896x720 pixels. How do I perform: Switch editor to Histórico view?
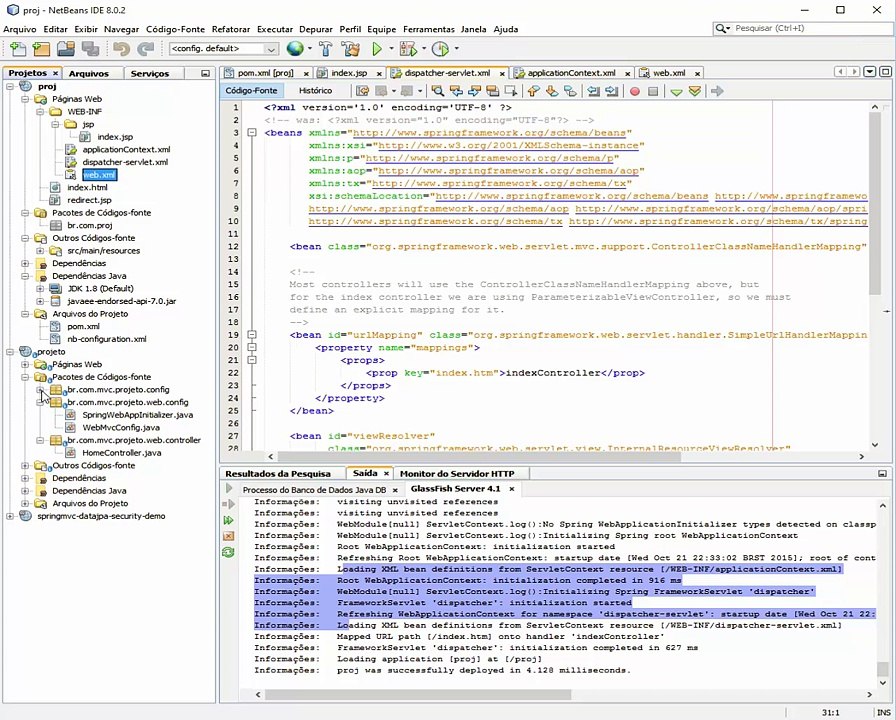[x=315, y=91]
